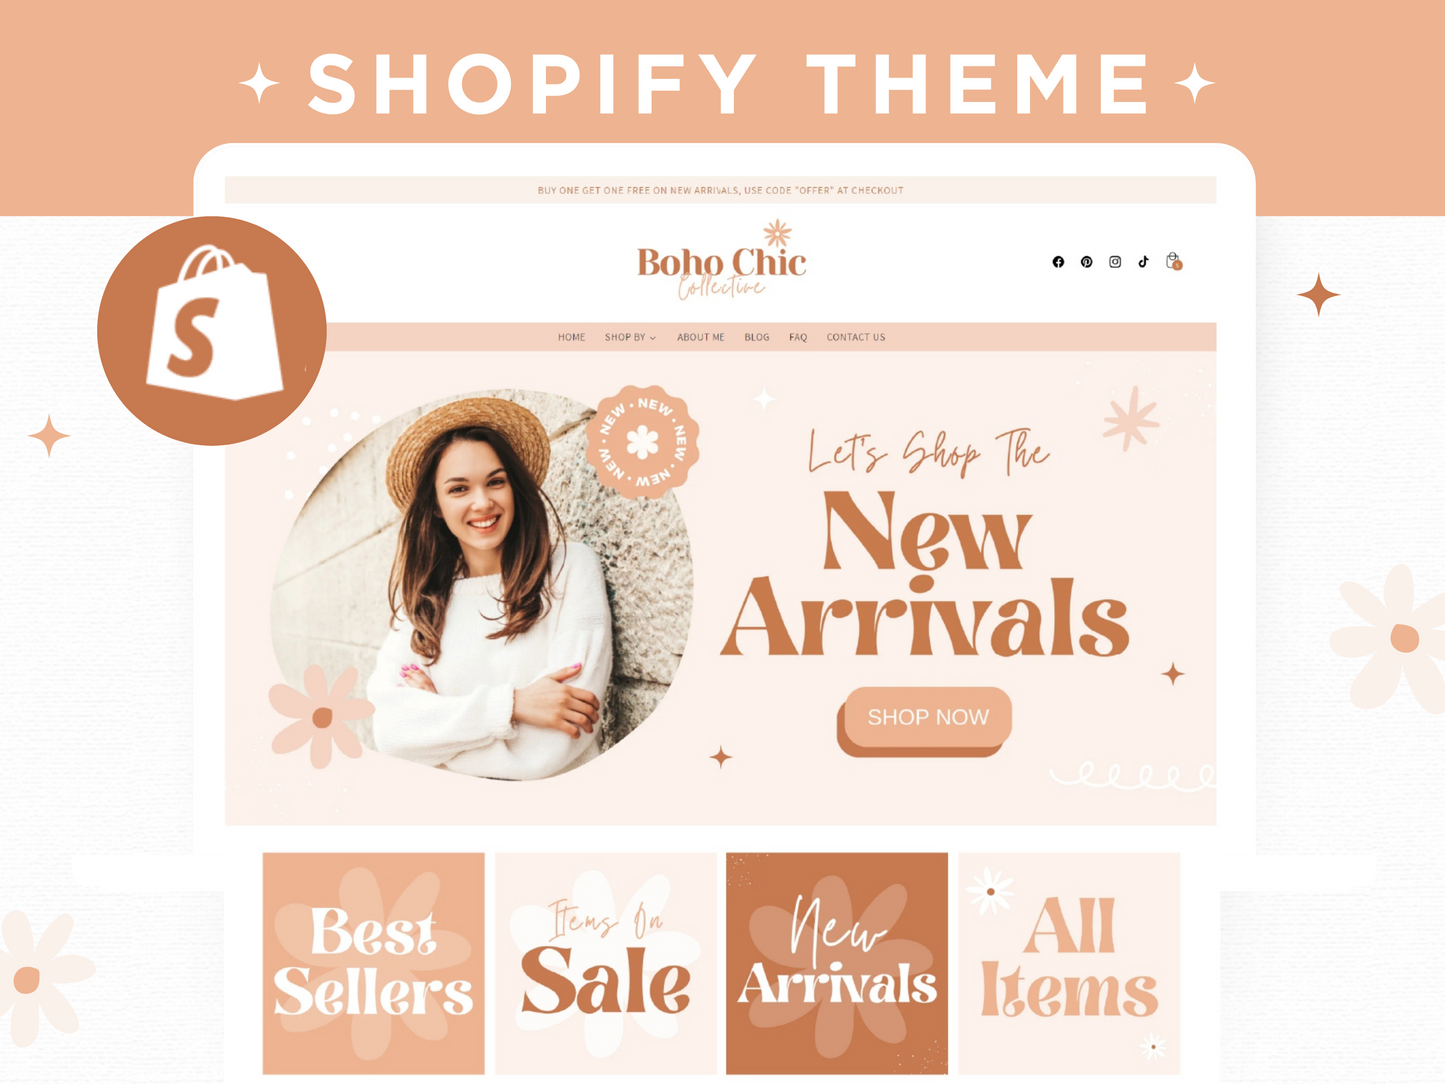This screenshot has height=1084, width=1445.
Task: Open the TikTok social icon
Action: [1143, 262]
